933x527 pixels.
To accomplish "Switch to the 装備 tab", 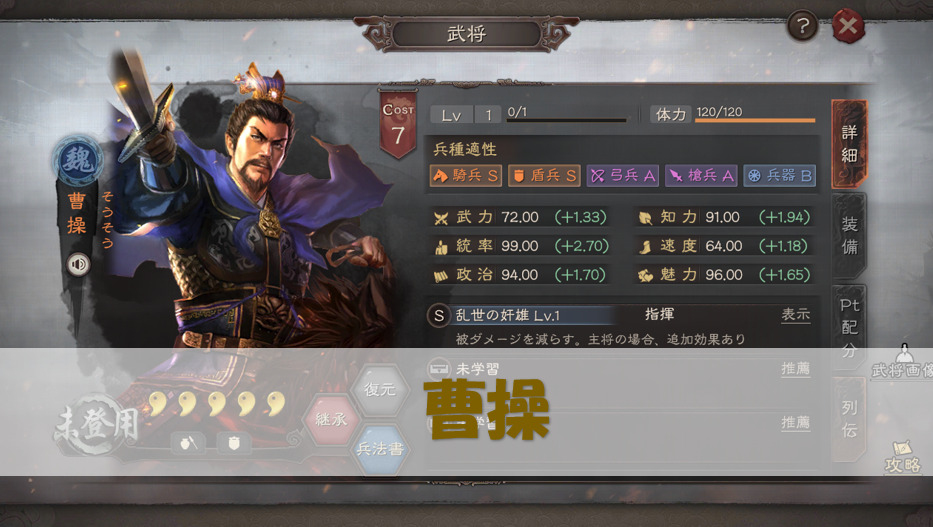I will 849,236.
